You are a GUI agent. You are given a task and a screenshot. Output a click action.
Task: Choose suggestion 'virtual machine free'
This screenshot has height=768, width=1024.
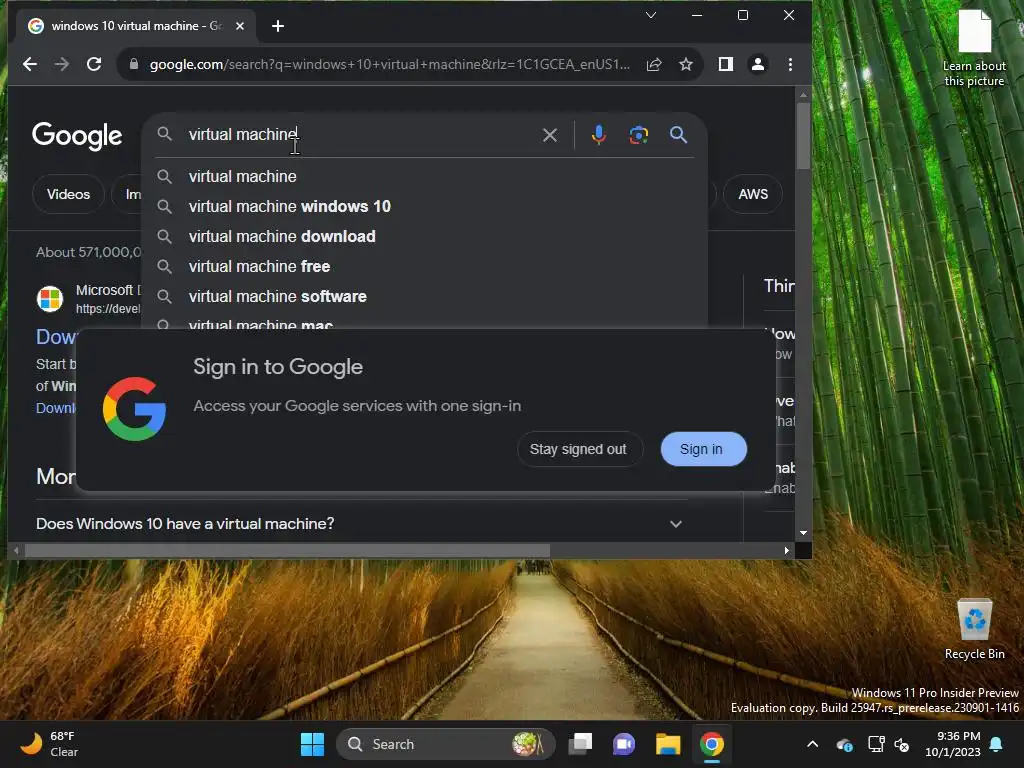pyautogui.click(x=424, y=266)
